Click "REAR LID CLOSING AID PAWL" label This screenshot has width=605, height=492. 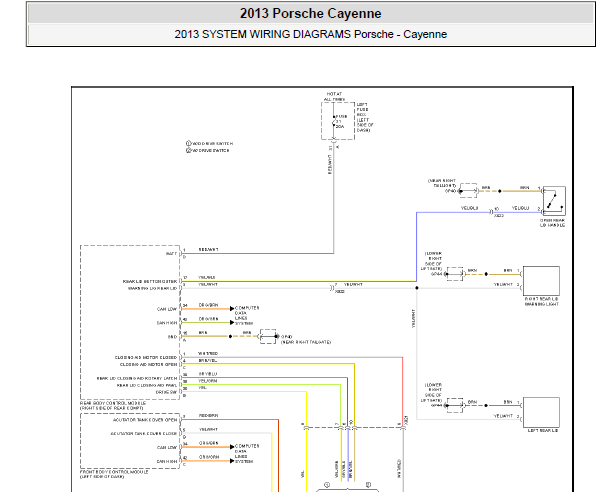(147, 385)
